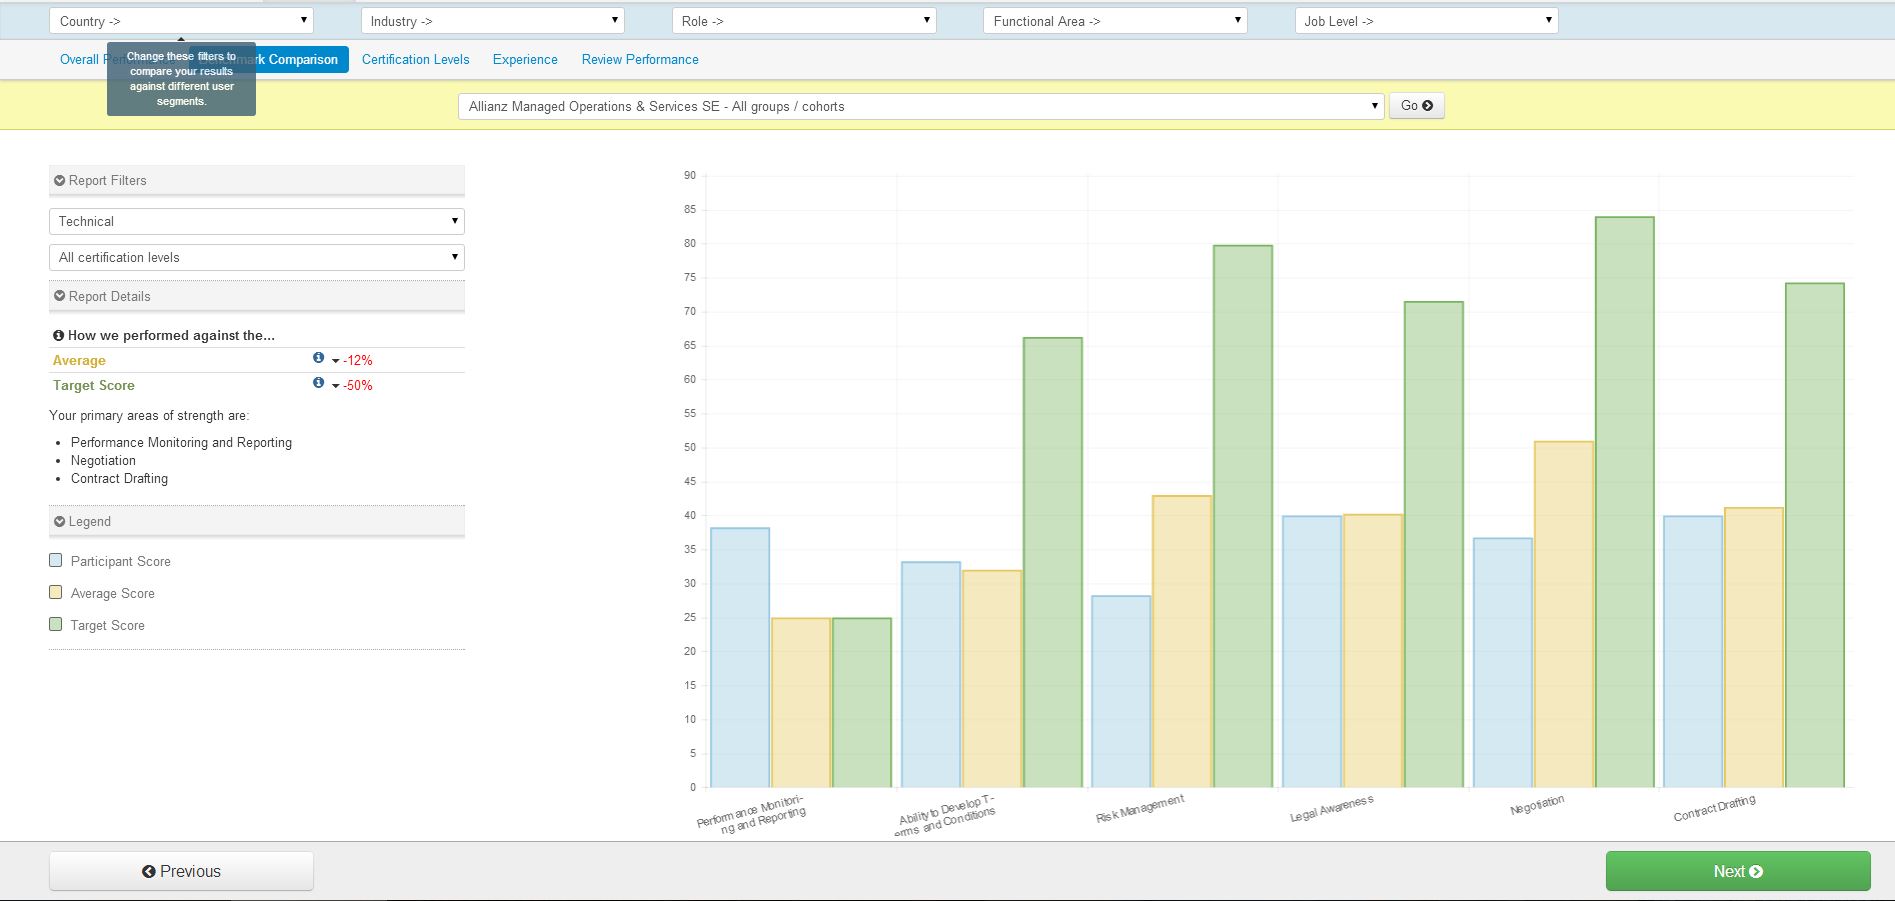Click the info icon before 'How we performed'
This screenshot has width=1895, height=901.
[x=58, y=336]
